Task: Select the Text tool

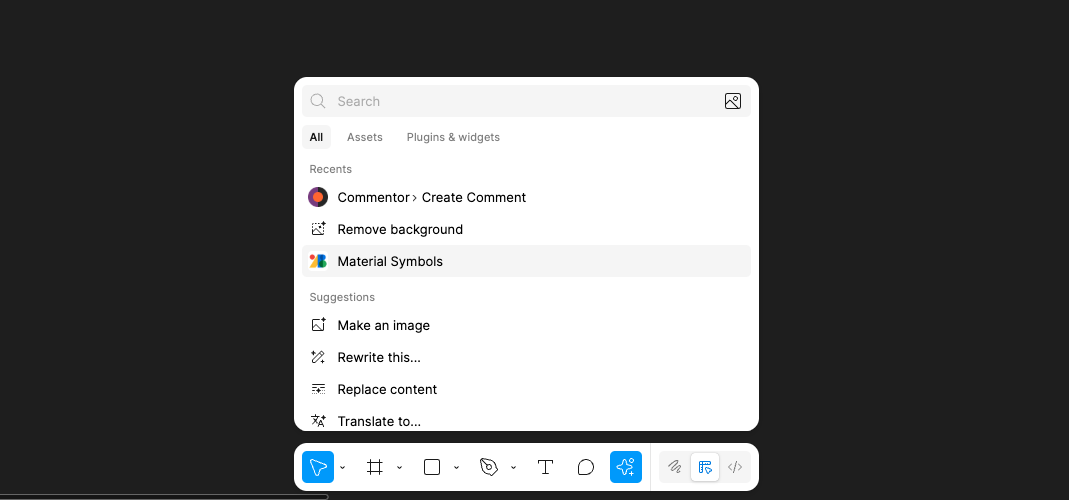Action: coord(545,467)
